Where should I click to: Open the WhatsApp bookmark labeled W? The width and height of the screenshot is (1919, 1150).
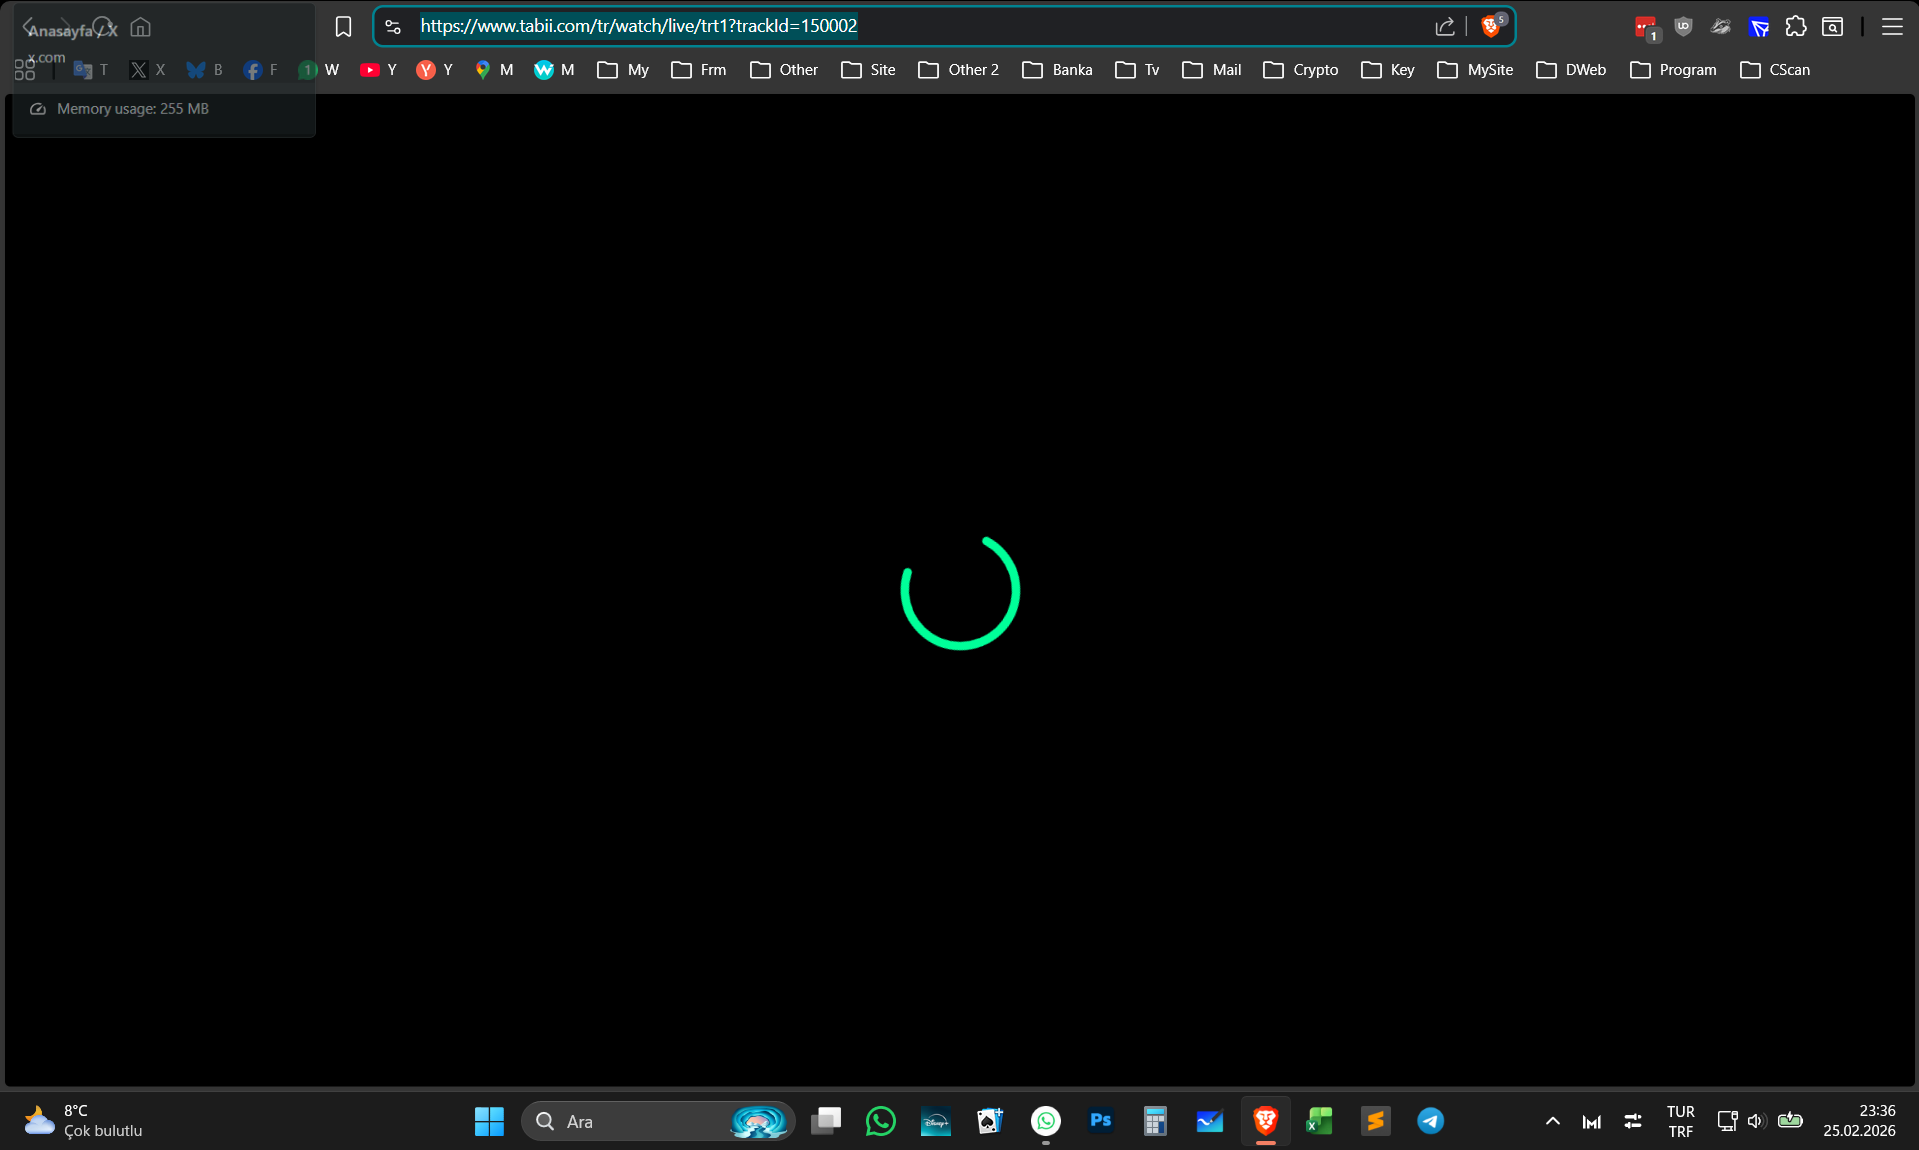point(319,70)
